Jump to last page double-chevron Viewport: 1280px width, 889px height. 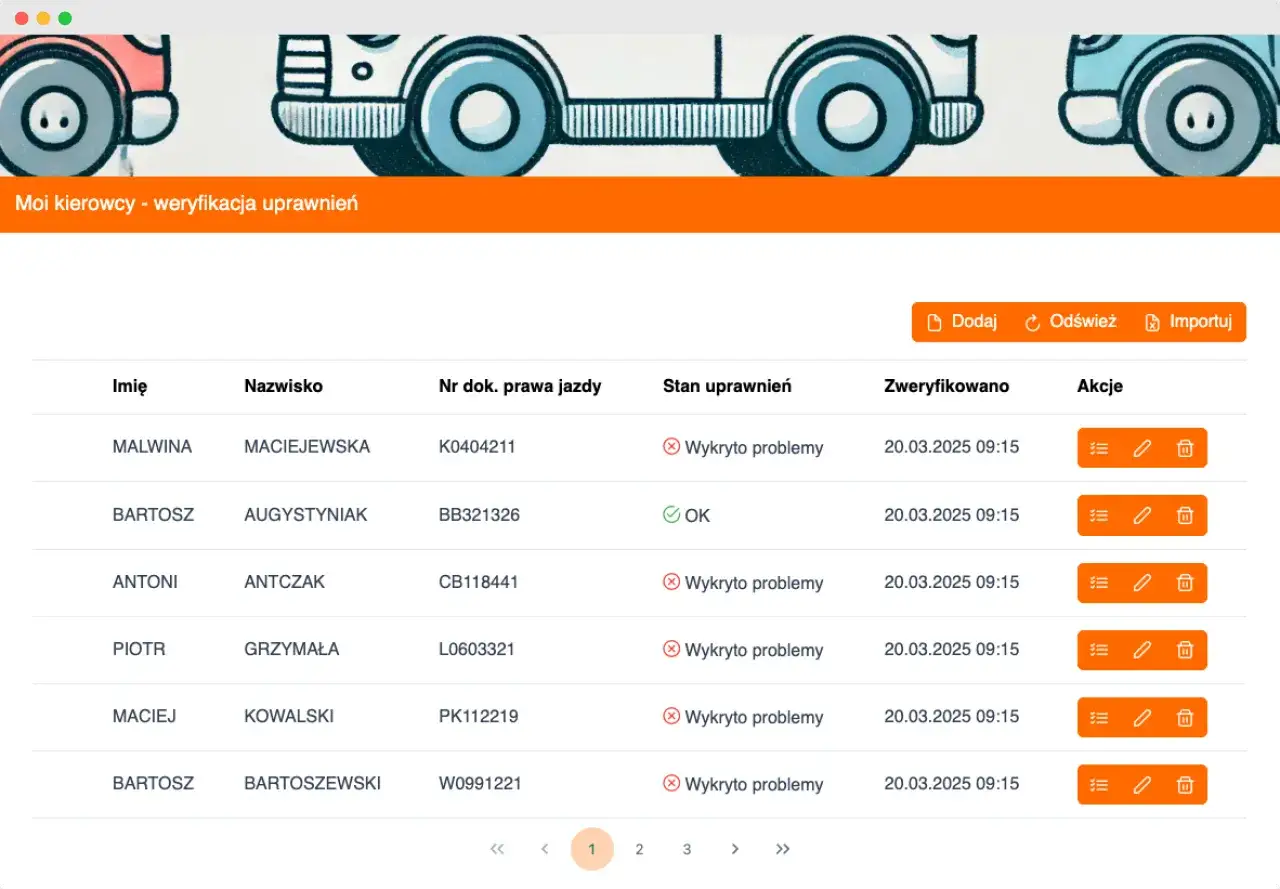(x=783, y=849)
